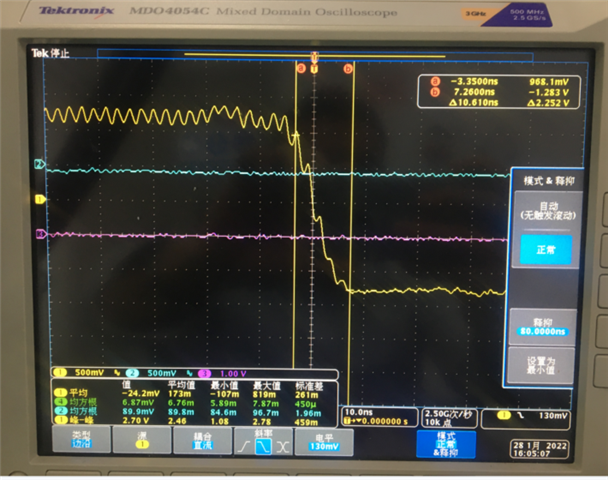Click the waveform record view bar at top
The width and height of the screenshot is (608, 480).
[x=315, y=54]
